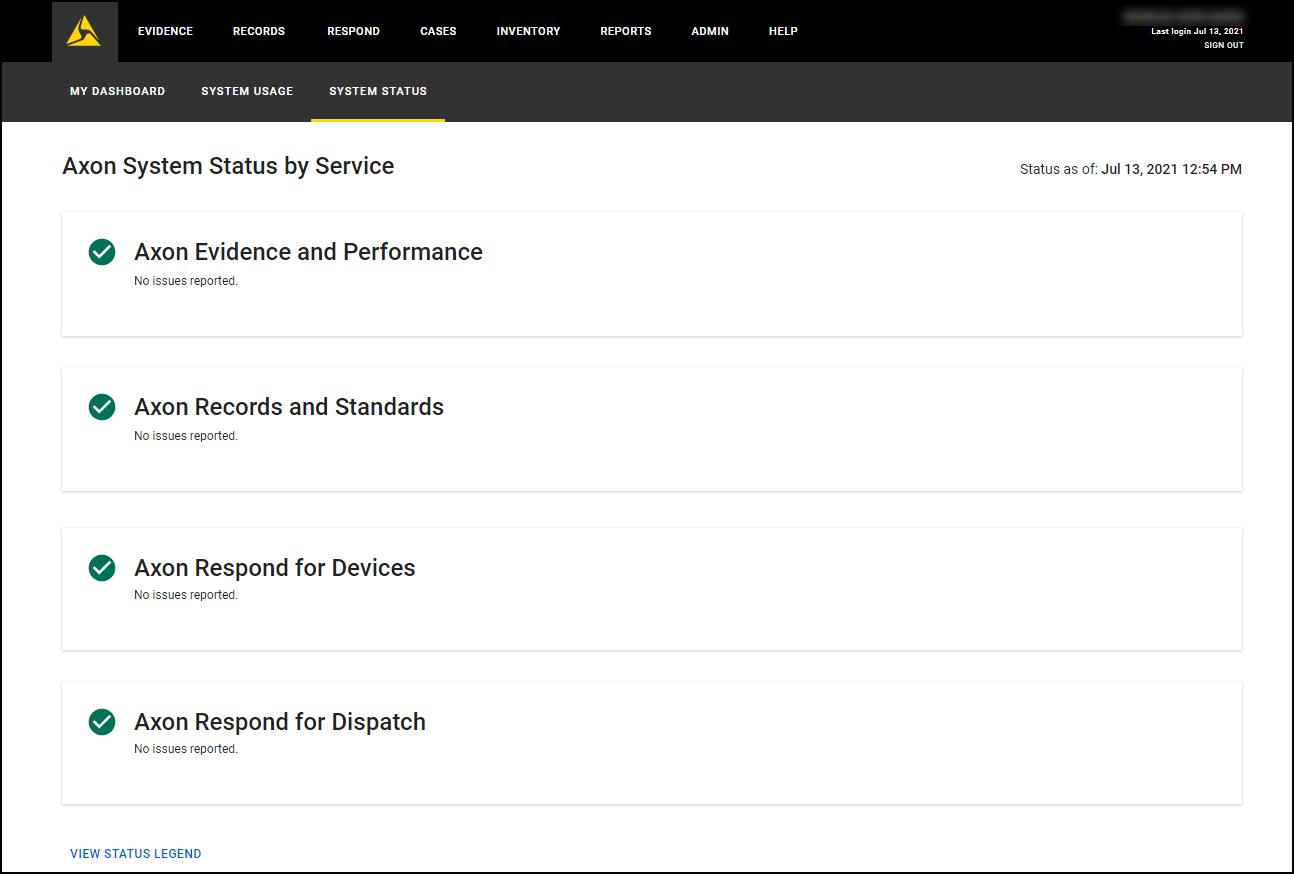
Task: Click the status icon next to Axon Records and Standards
Action: pyautogui.click(x=101, y=407)
